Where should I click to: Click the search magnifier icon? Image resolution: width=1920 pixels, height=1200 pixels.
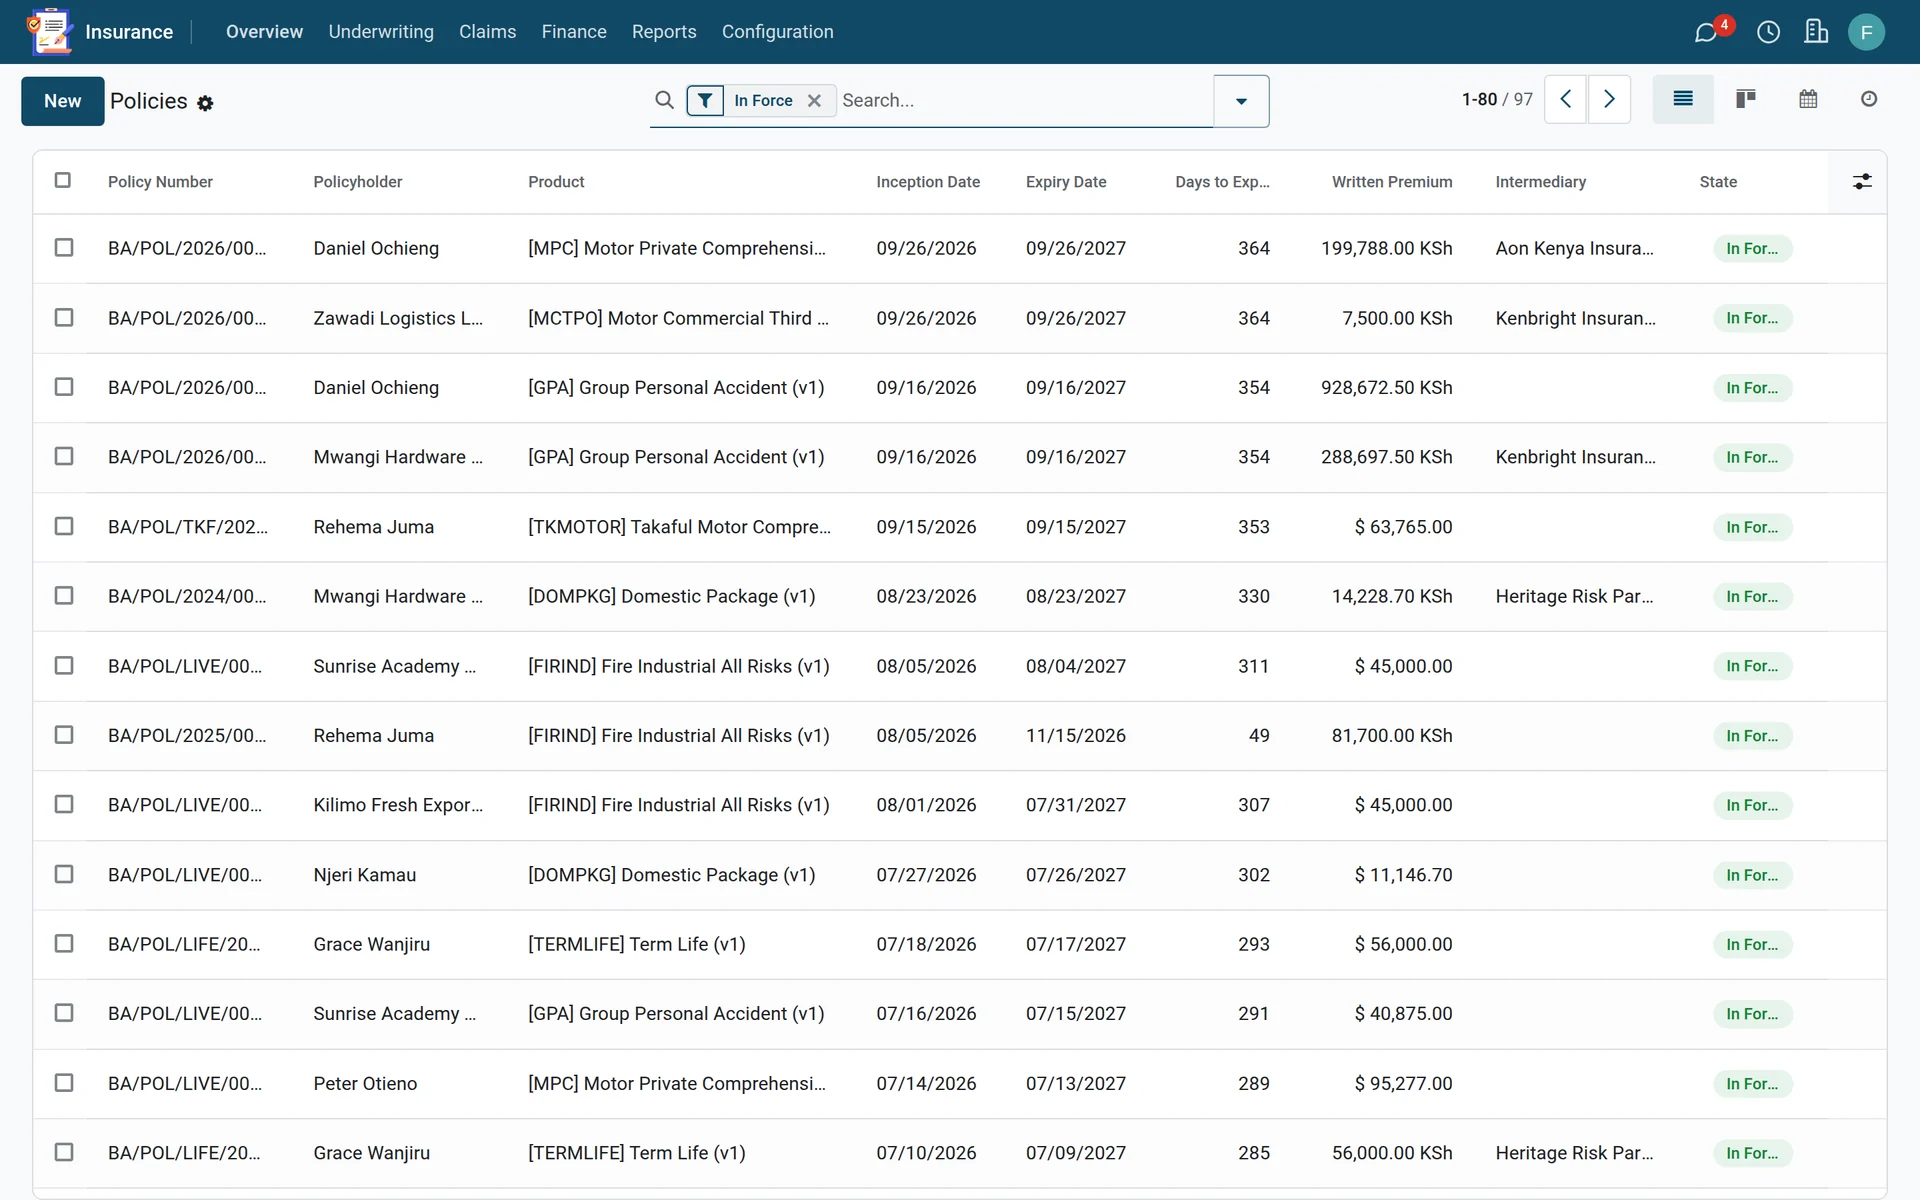[x=664, y=100]
